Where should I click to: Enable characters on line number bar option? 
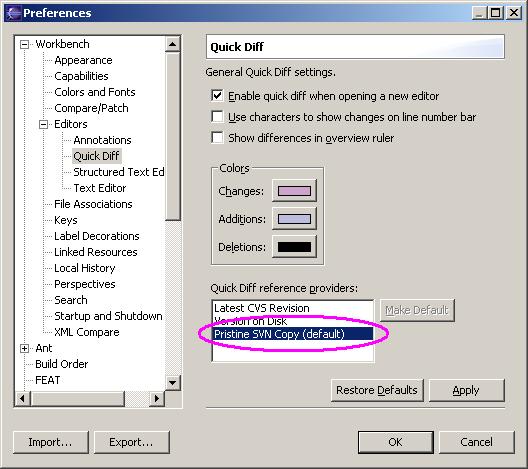pos(217,116)
